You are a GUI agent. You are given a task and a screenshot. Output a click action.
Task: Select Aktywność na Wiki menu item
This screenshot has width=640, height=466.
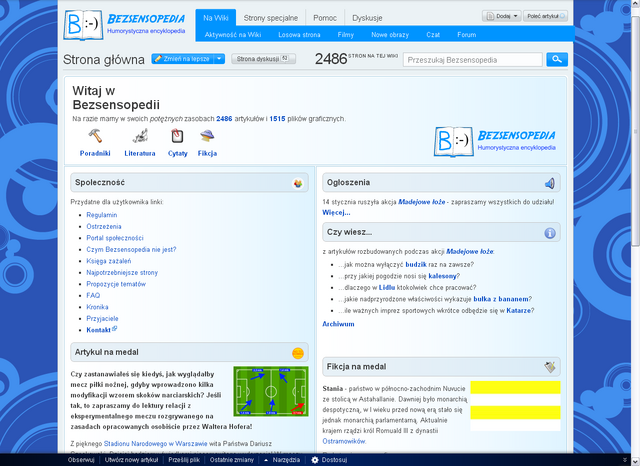point(233,35)
